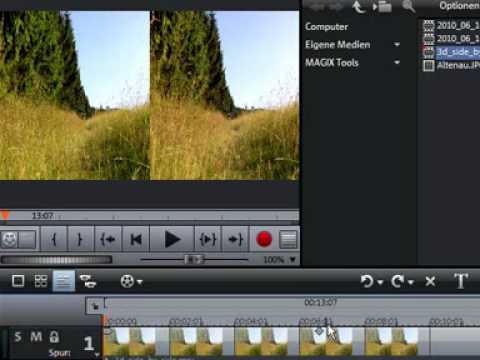Play the selected range button
This screenshot has height=360, width=480.
(x=208, y=239)
